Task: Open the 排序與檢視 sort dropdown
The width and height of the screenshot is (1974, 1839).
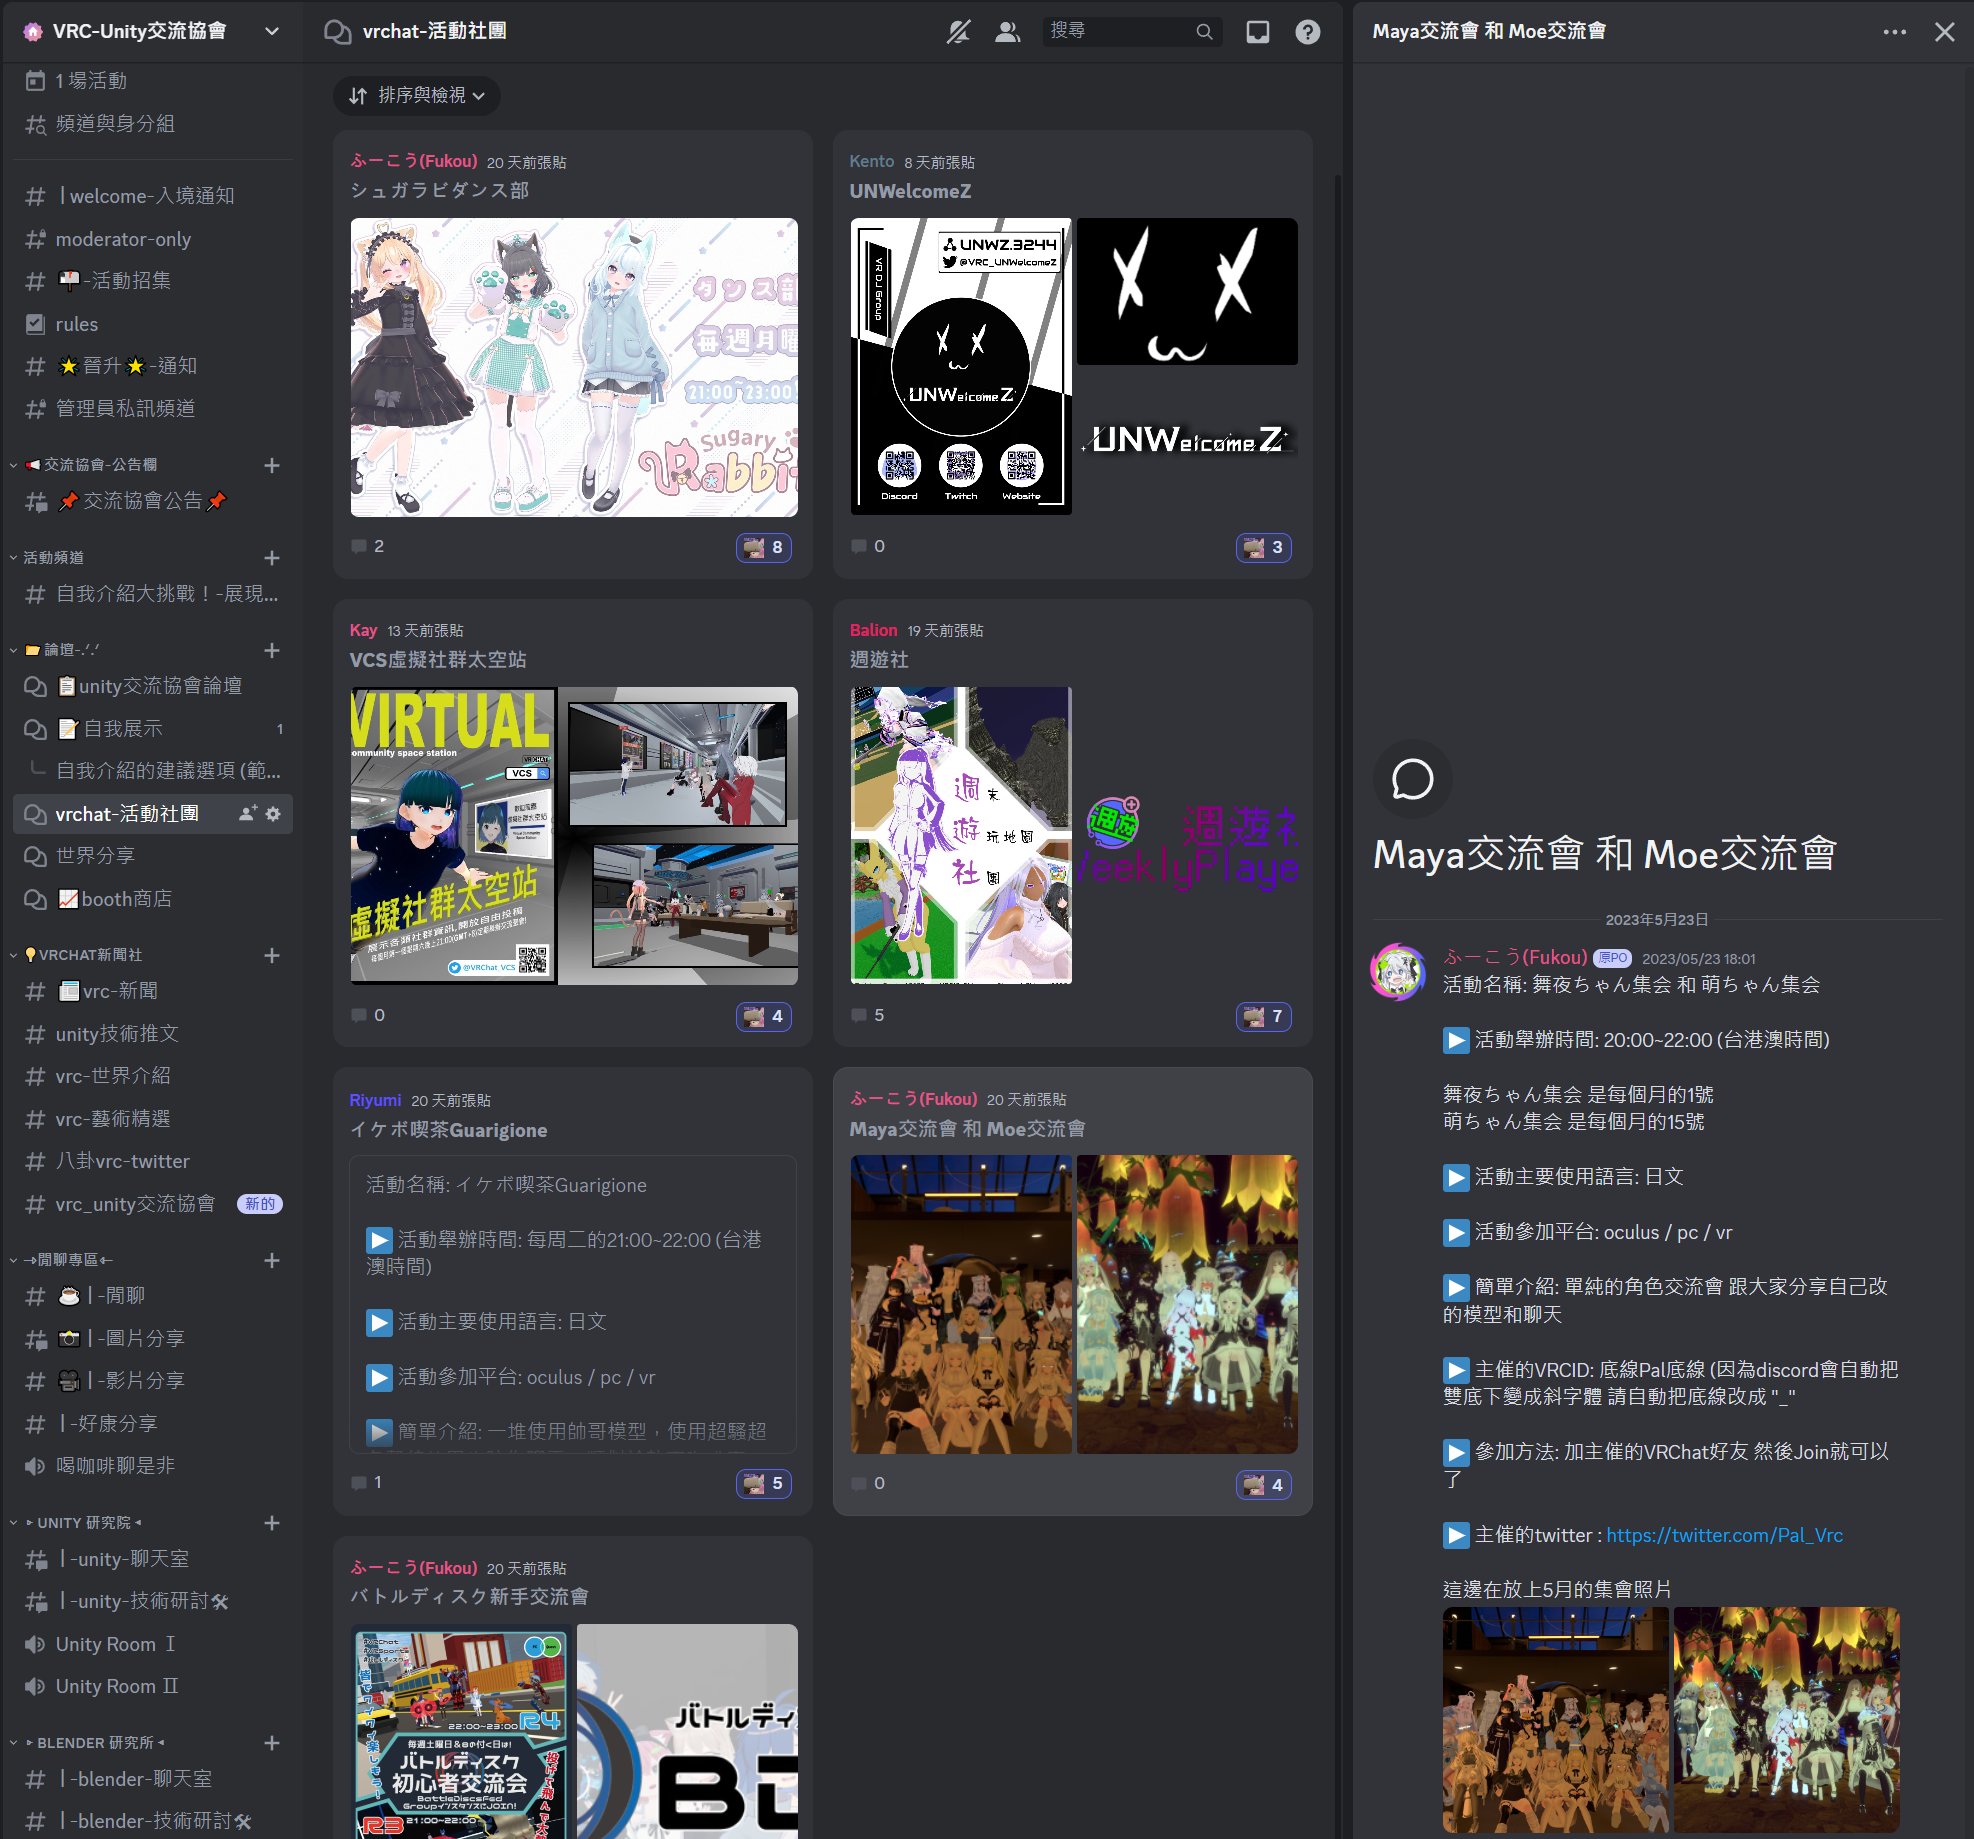Action: (415, 96)
